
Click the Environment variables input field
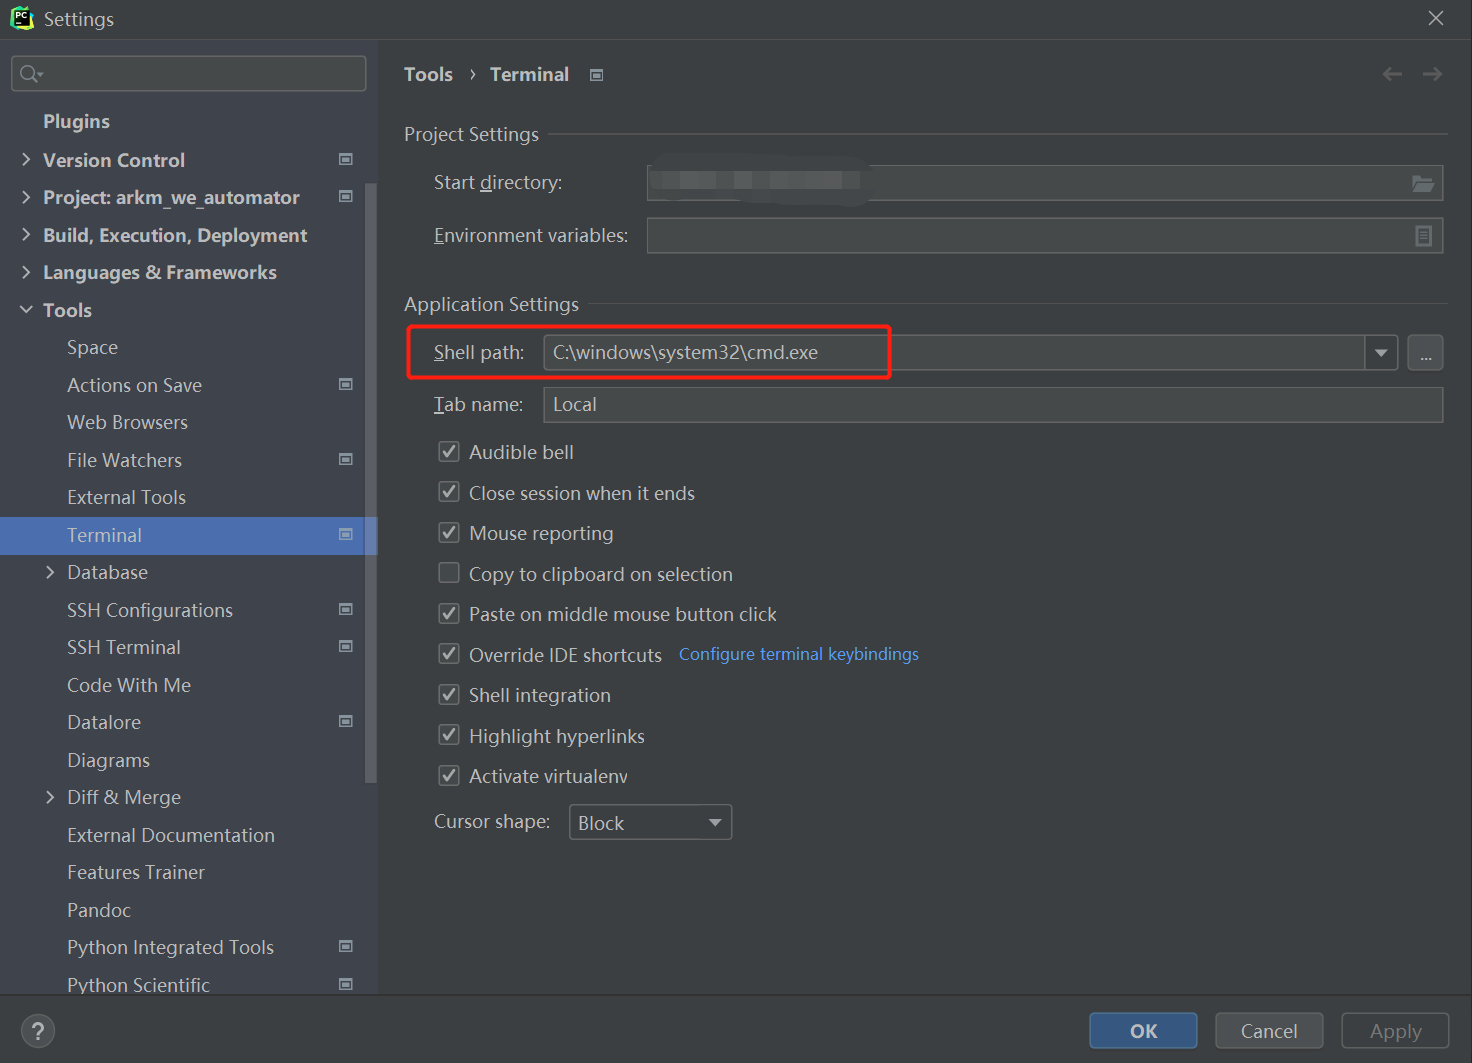[x=1045, y=236]
